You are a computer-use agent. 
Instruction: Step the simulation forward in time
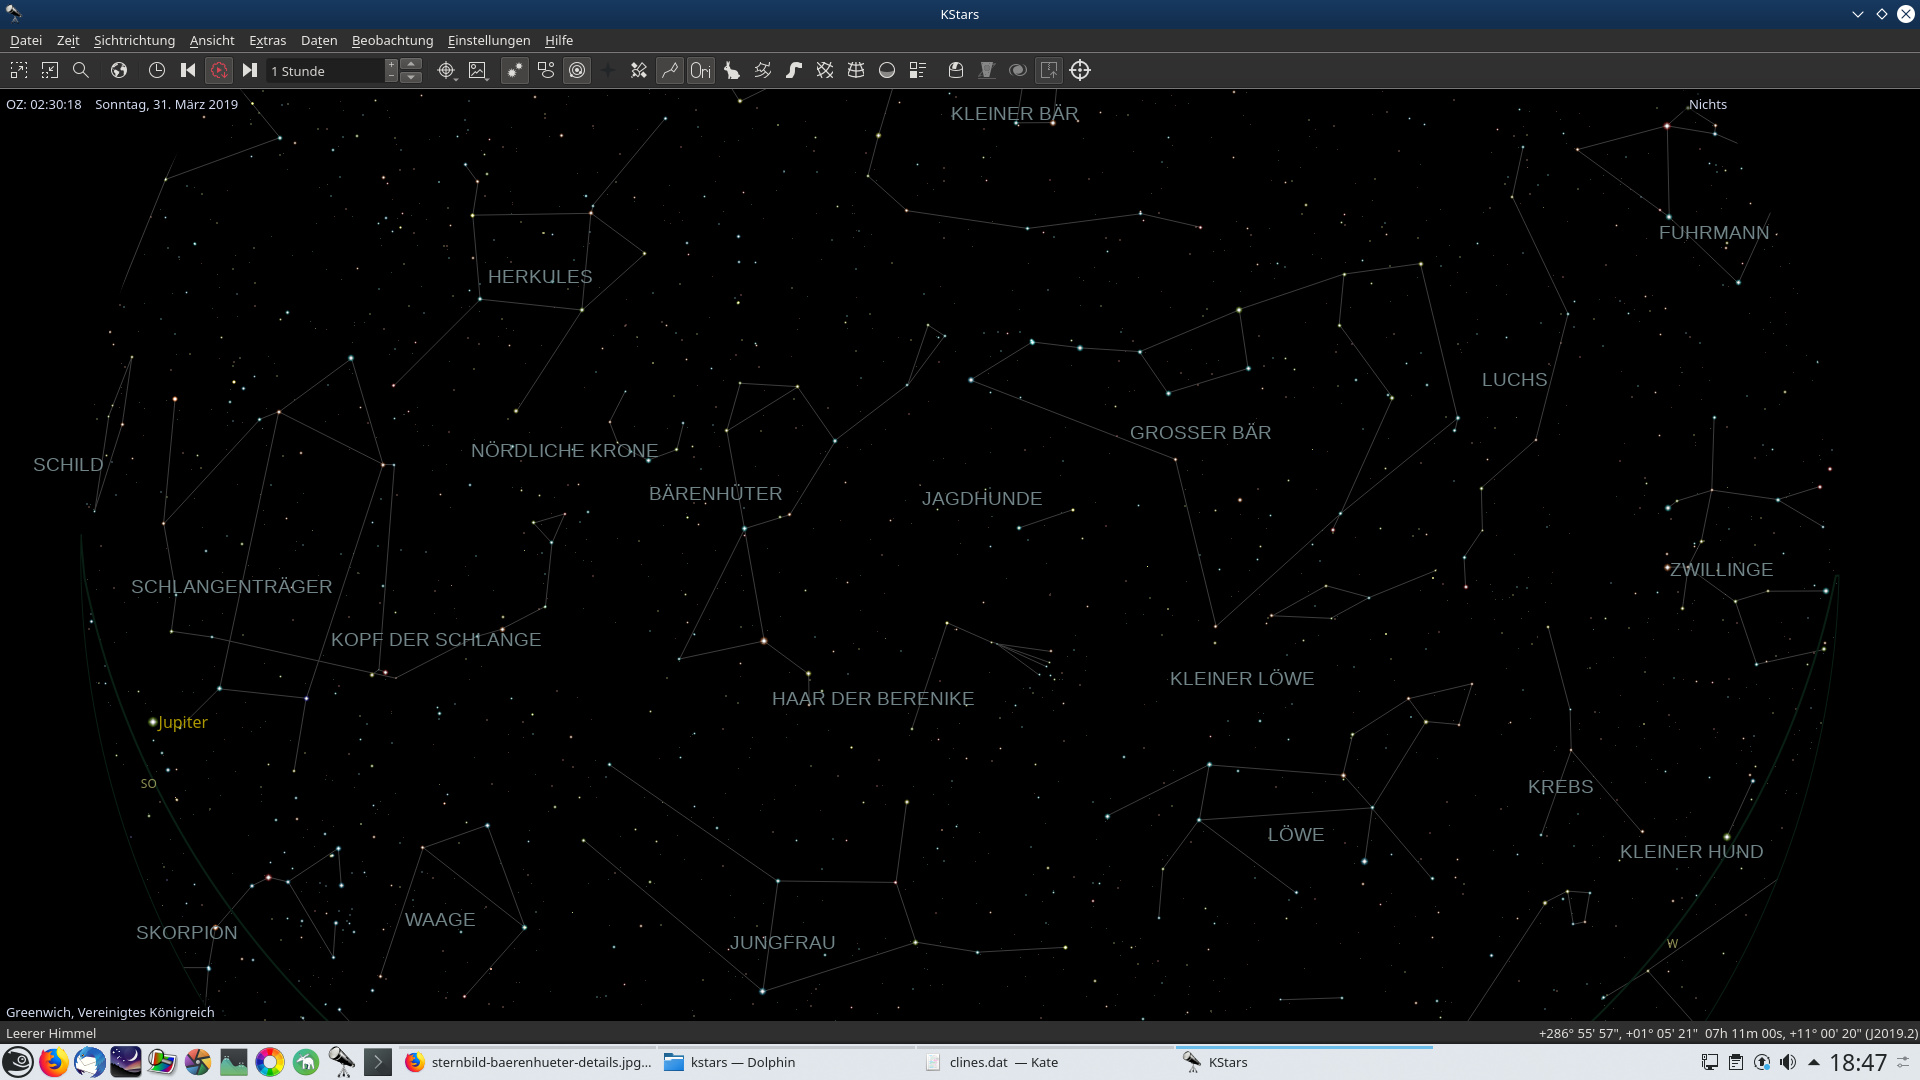250,70
